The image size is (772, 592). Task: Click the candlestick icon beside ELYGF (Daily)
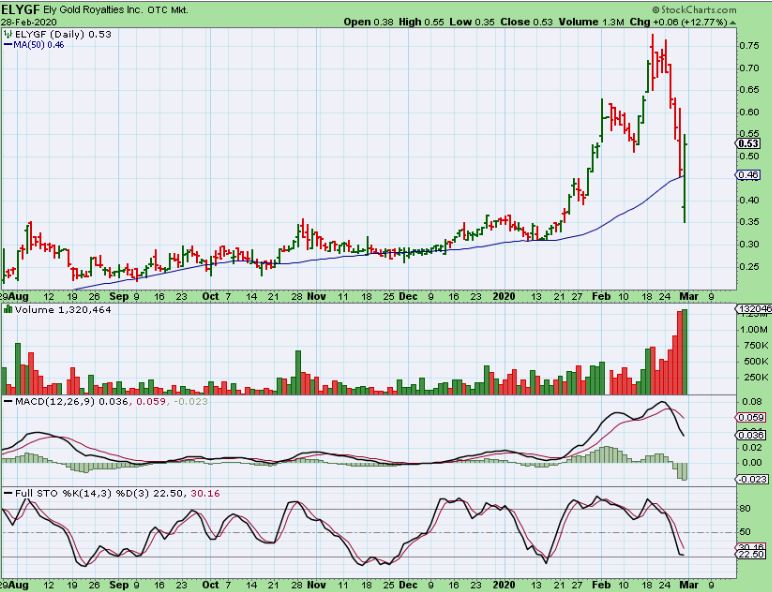pos(7,33)
